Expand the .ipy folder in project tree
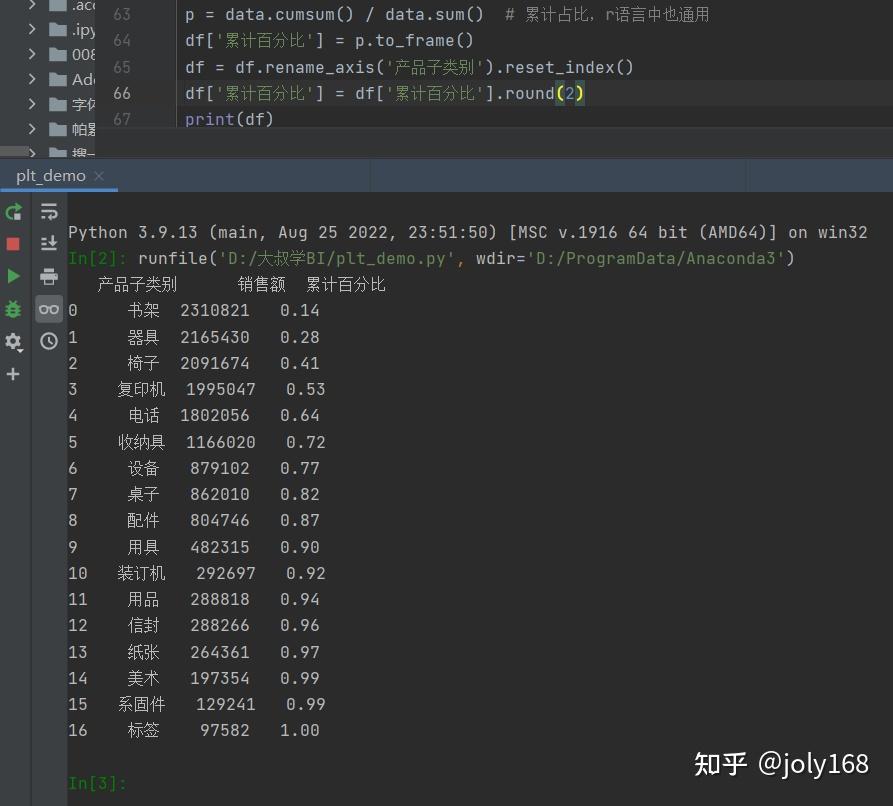The image size is (893, 806). click(x=32, y=28)
